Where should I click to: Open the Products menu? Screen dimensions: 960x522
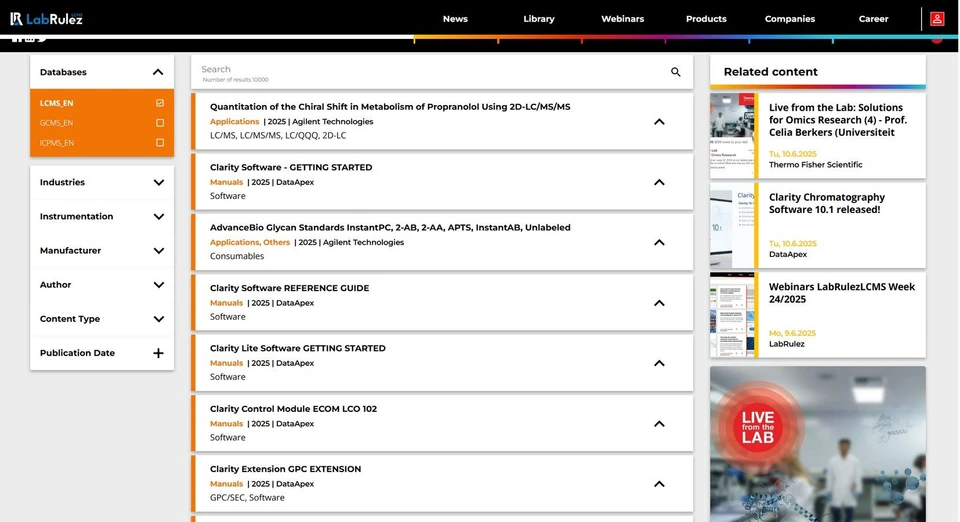[706, 19]
